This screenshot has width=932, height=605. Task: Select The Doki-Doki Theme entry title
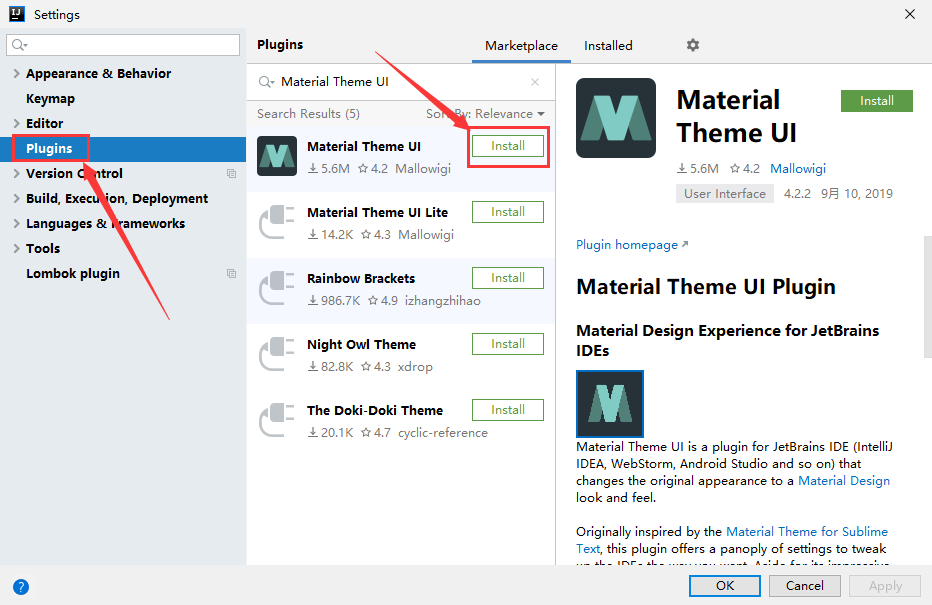pyautogui.click(x=375, y=411)
